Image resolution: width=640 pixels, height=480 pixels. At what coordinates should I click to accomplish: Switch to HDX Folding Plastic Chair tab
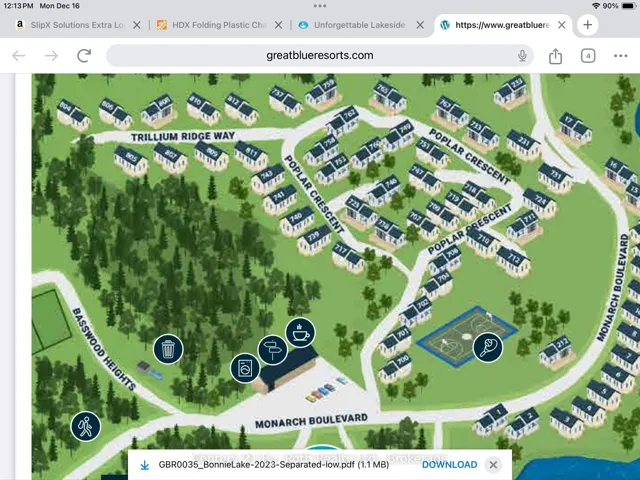click(x=215, y=25)
